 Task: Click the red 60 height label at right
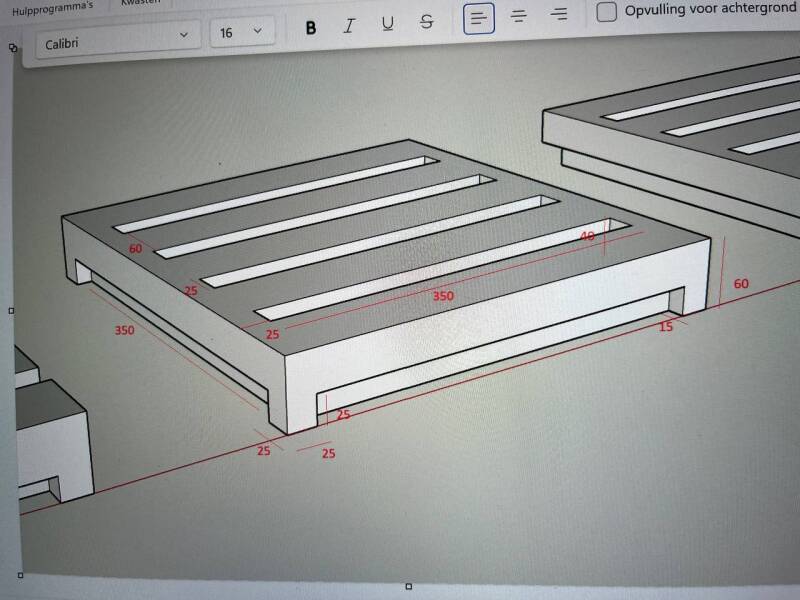coord(741,284)
